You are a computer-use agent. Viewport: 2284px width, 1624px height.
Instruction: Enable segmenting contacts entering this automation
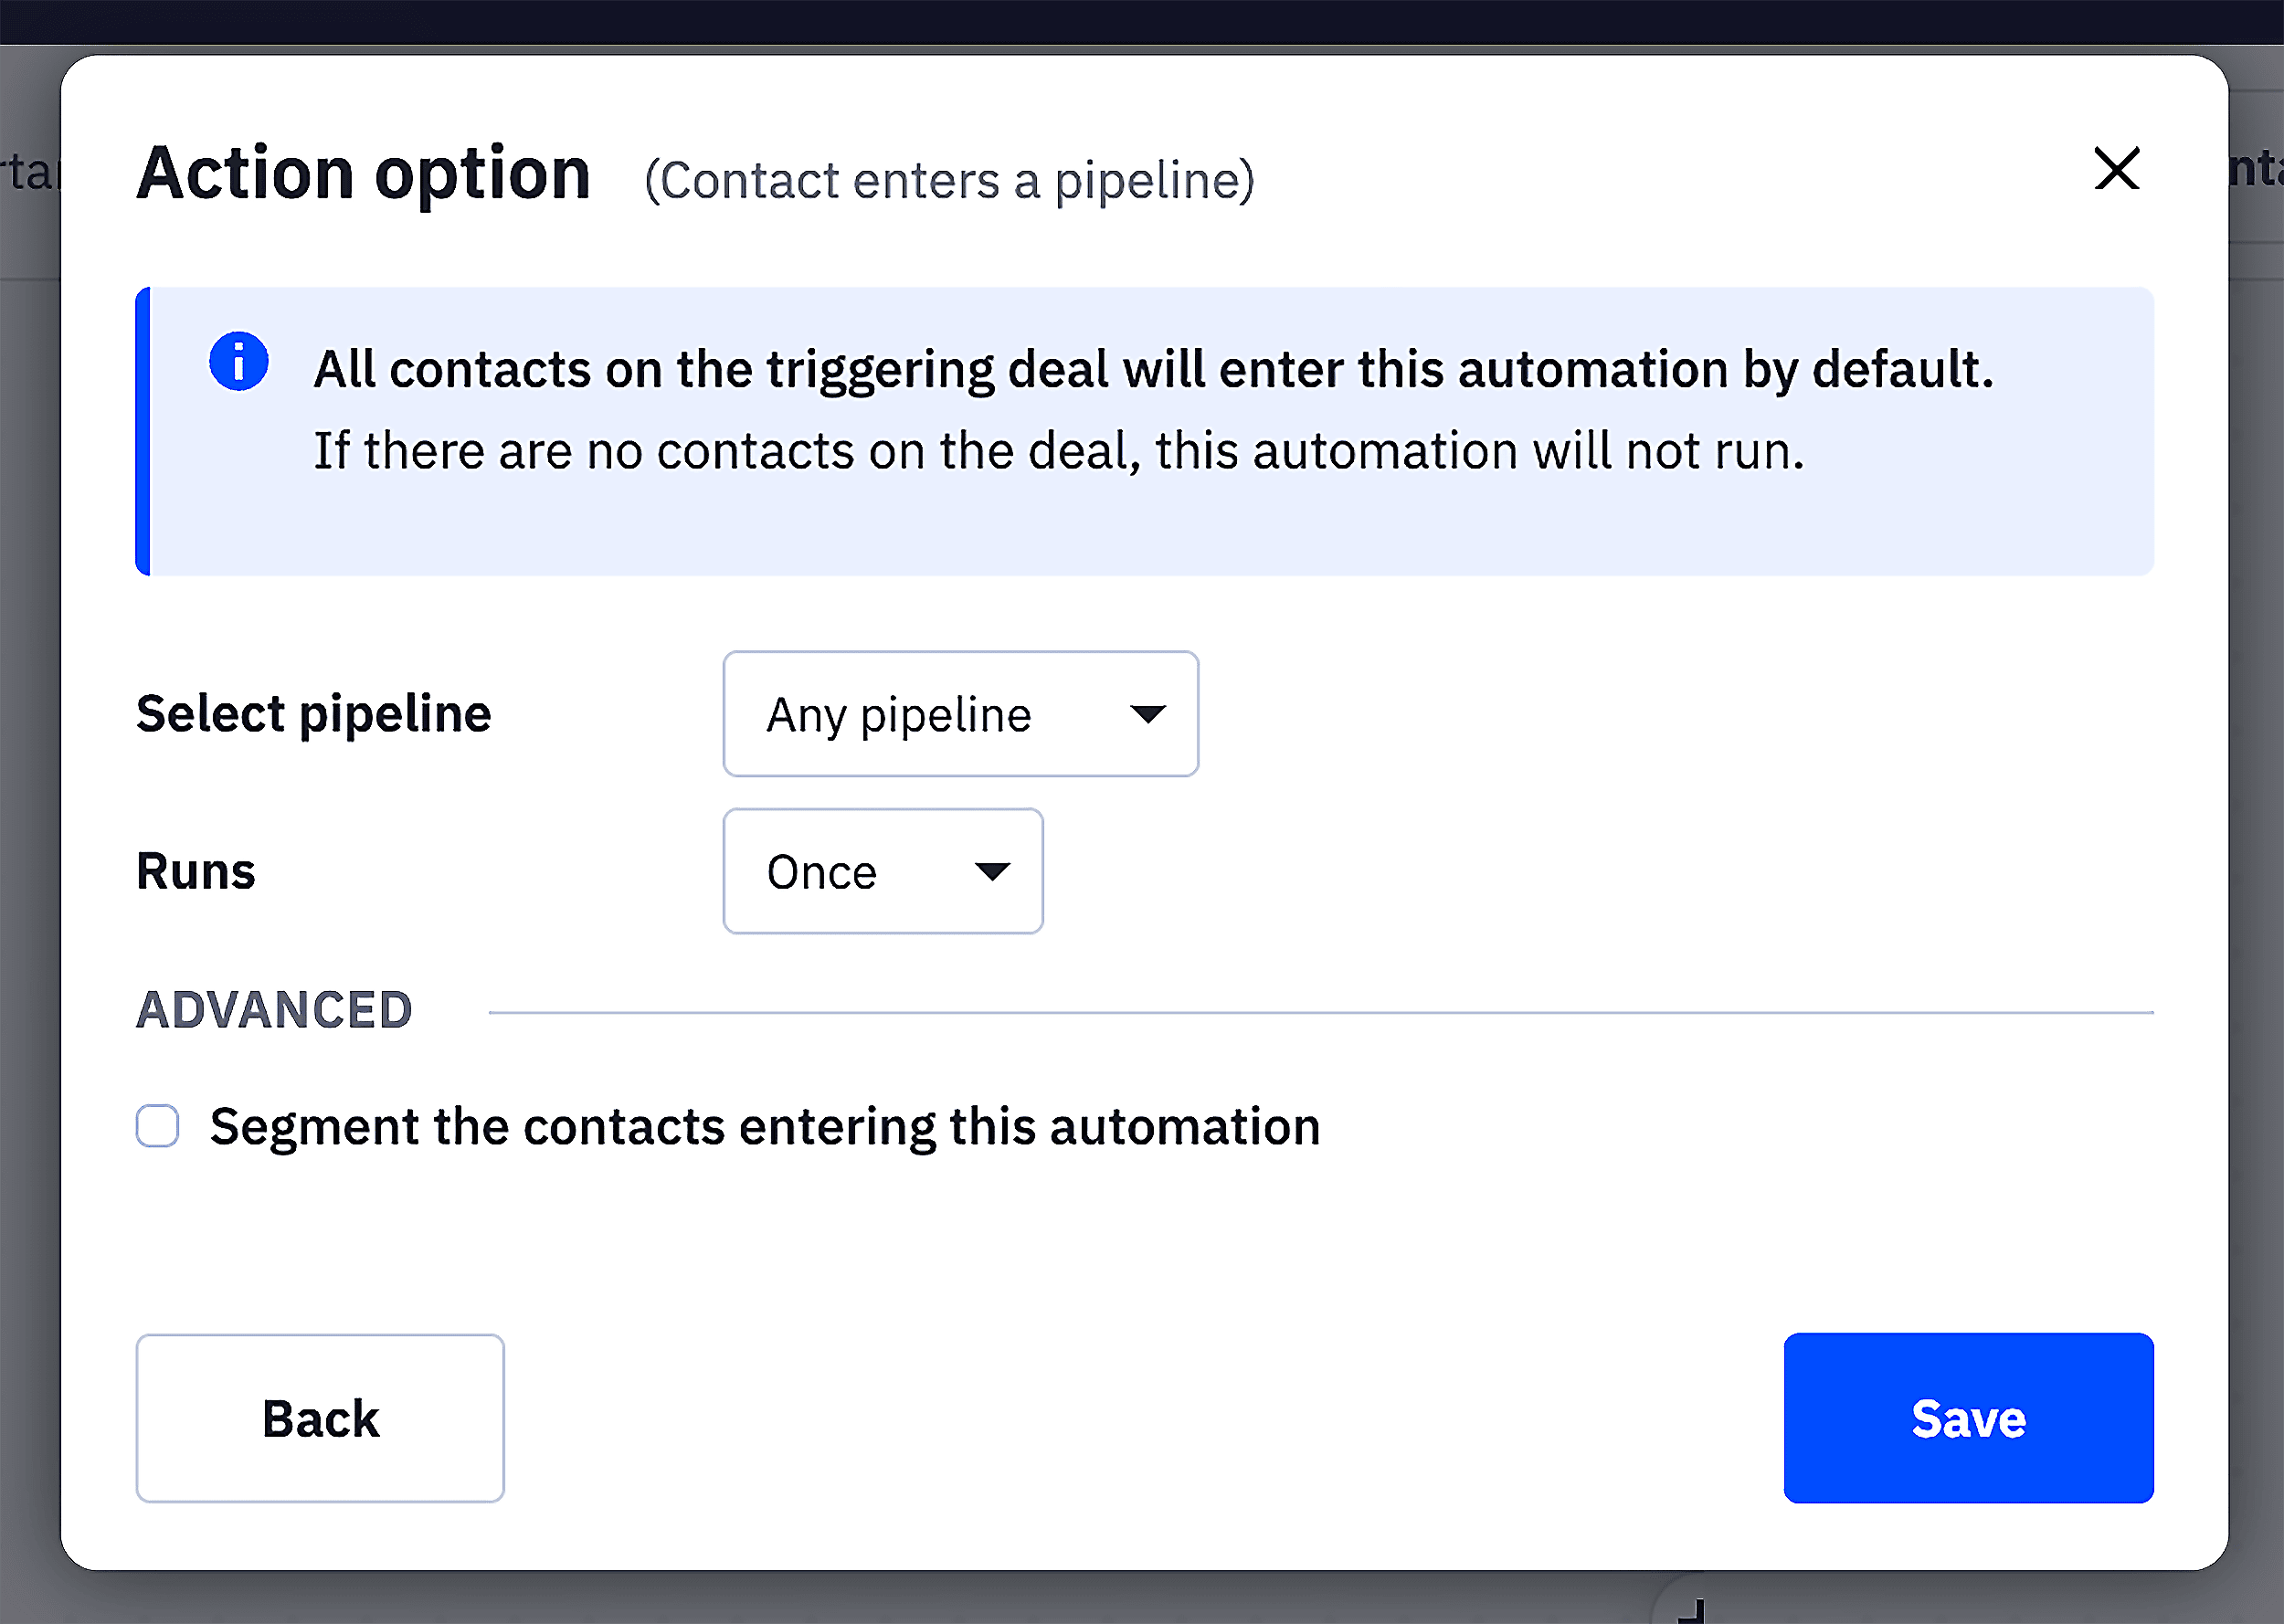point(157,1126)
